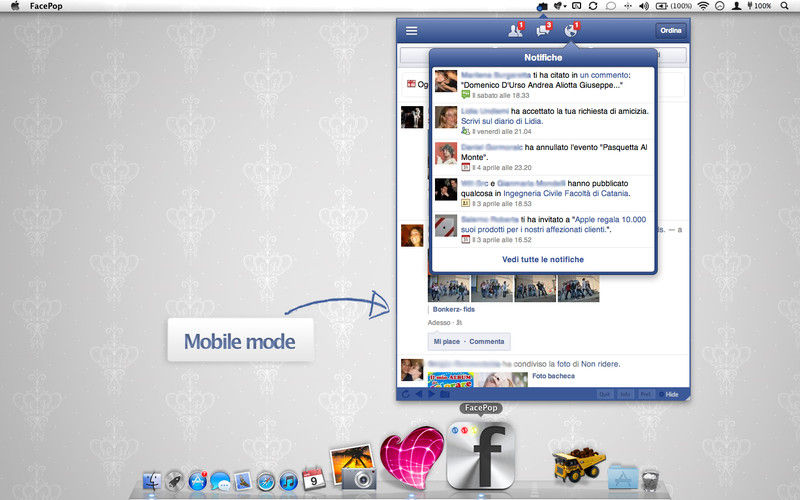The image size is (800, 500).
Task: Open Launchpad from the Dock
Action: click(x=174, y=481)
